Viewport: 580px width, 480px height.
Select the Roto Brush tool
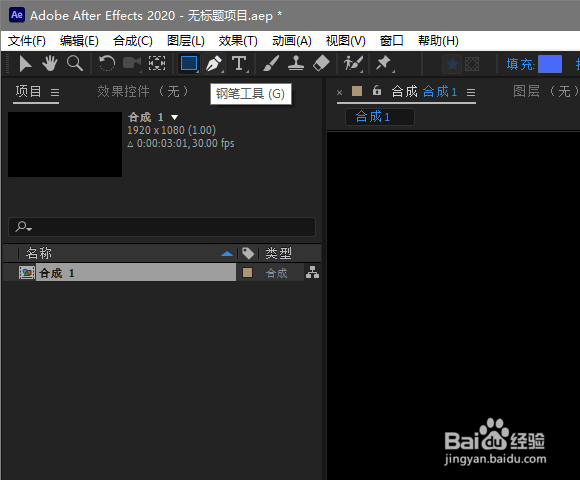click(x=353, y=64)
